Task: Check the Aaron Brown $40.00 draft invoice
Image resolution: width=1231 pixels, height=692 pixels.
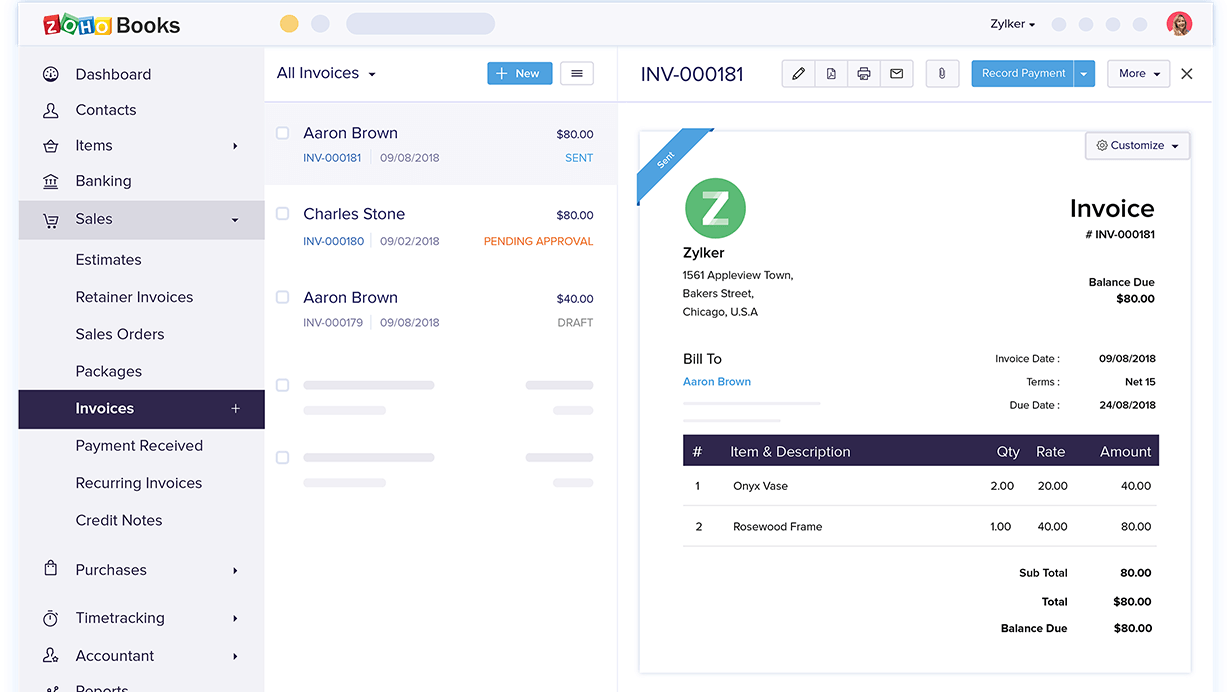Action: (x=282, y=298)
